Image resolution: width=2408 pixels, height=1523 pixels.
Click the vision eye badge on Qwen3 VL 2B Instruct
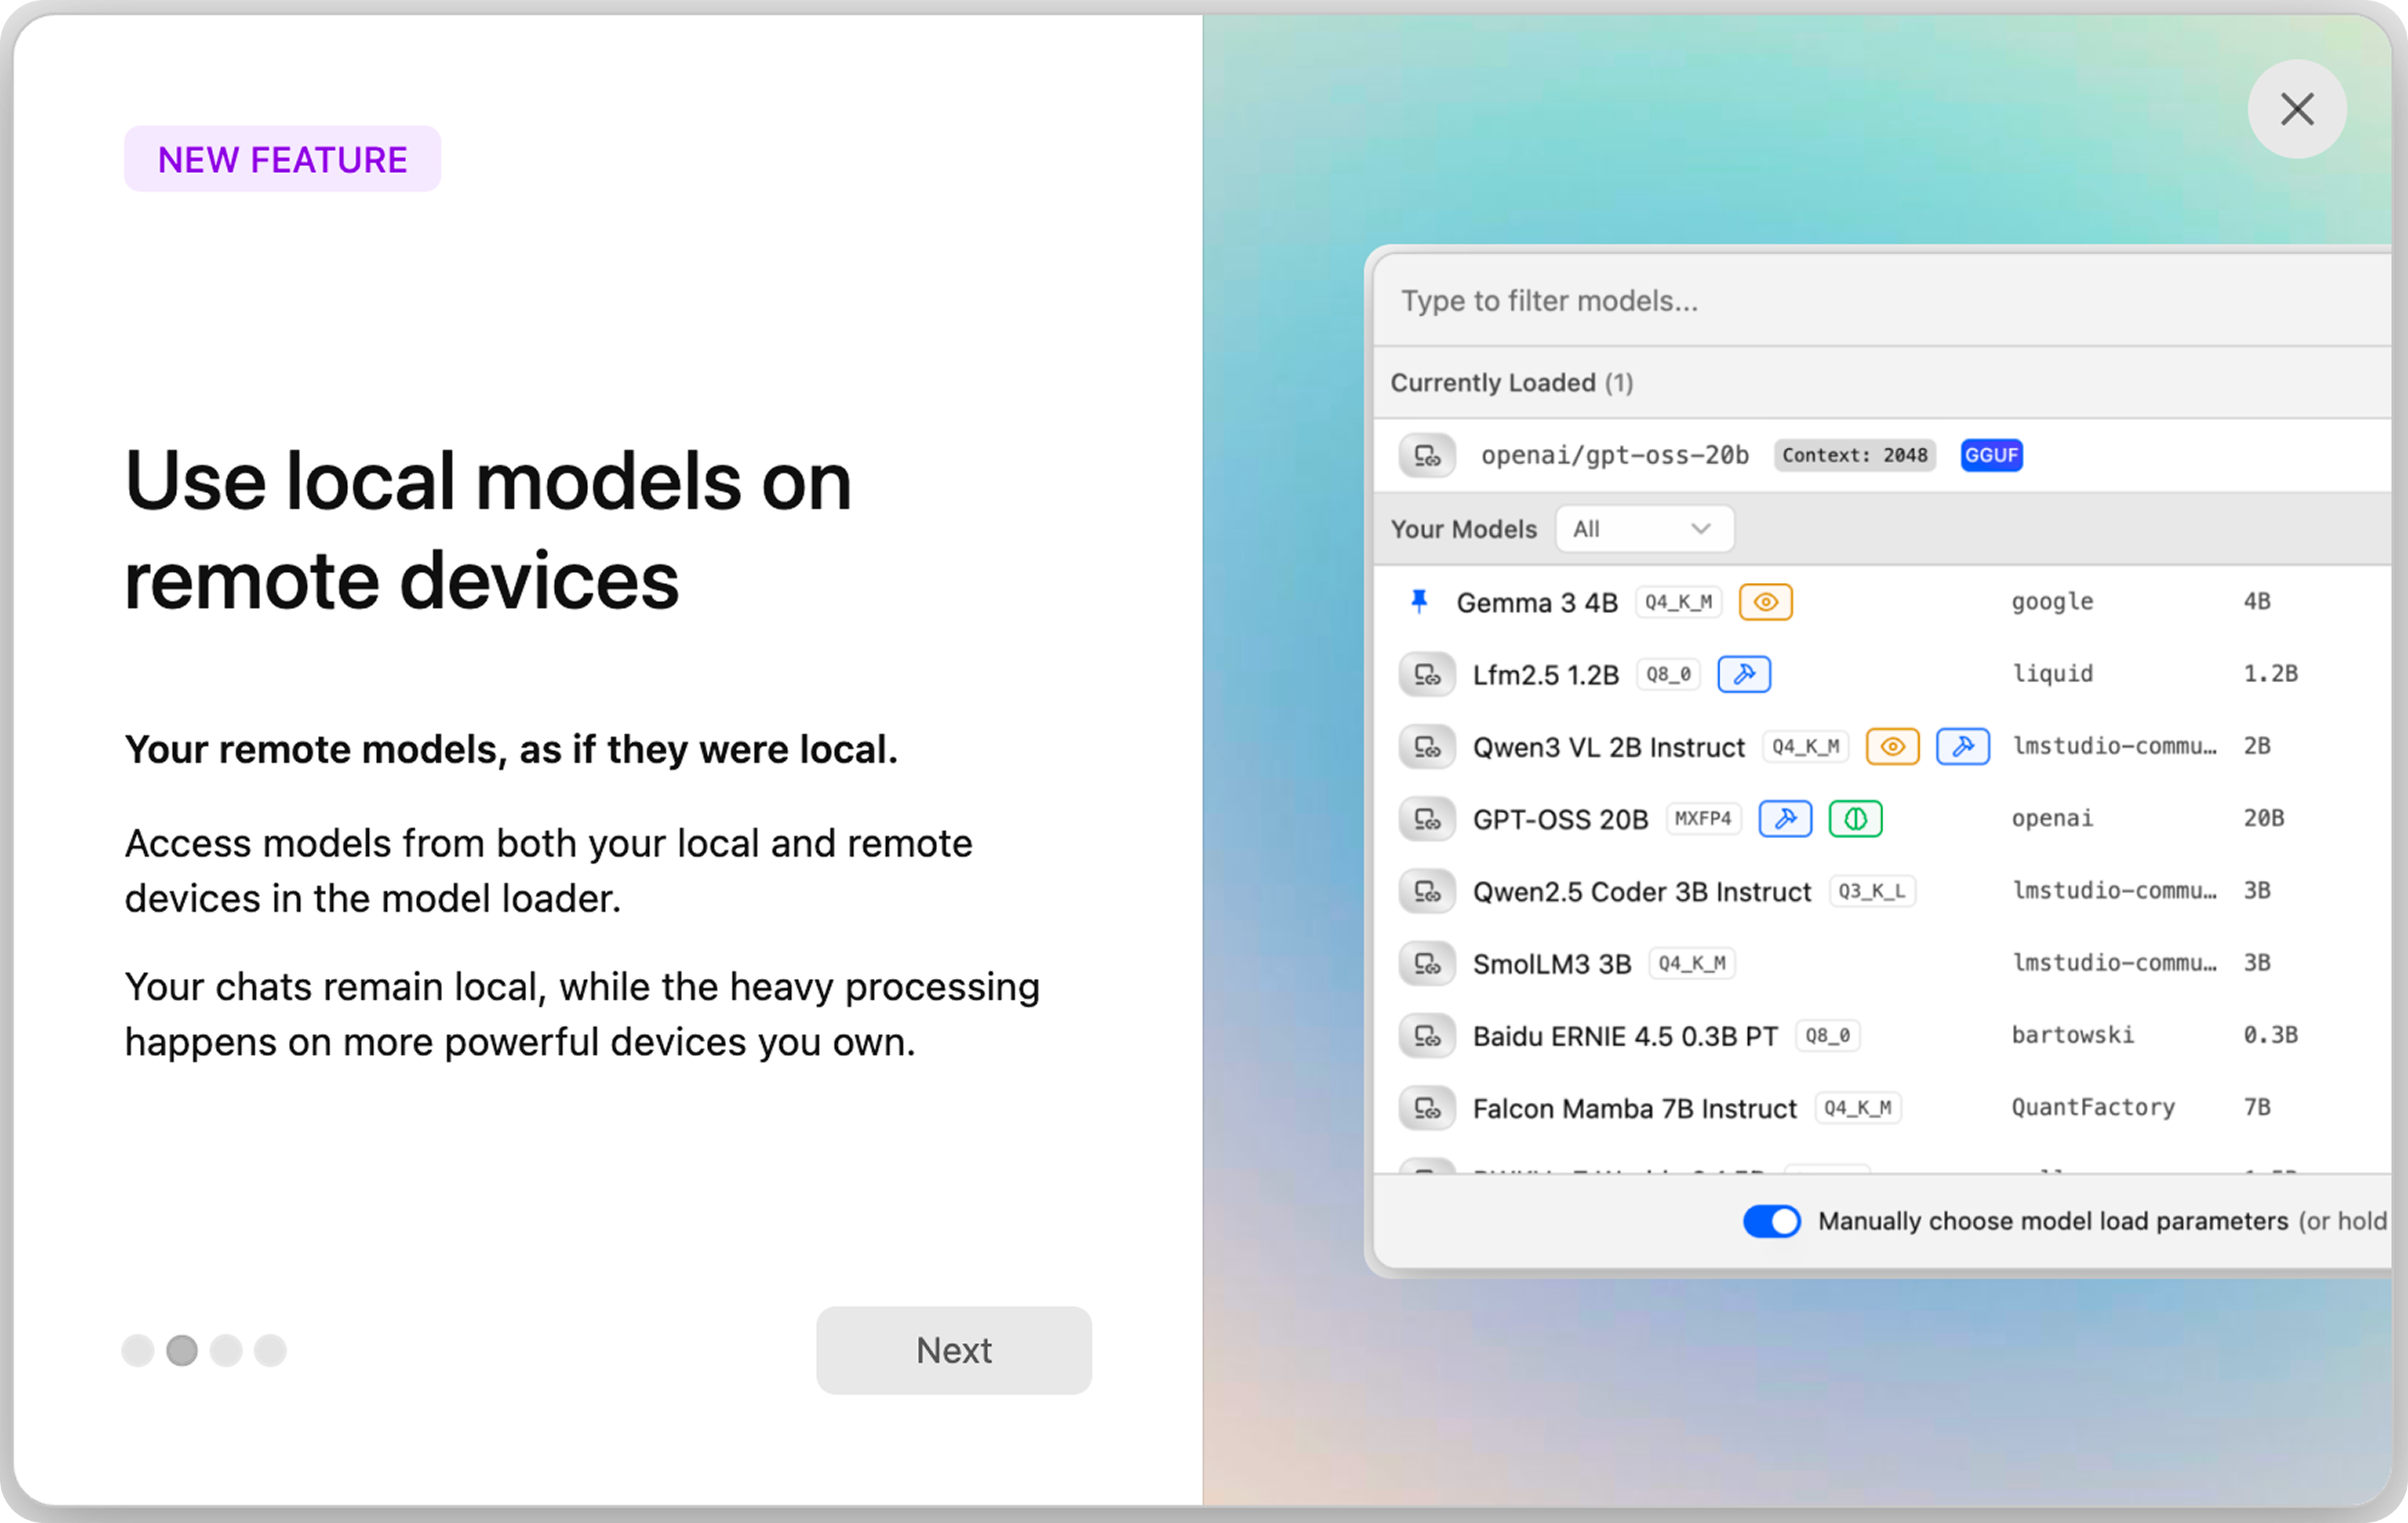click(1892, 746)
